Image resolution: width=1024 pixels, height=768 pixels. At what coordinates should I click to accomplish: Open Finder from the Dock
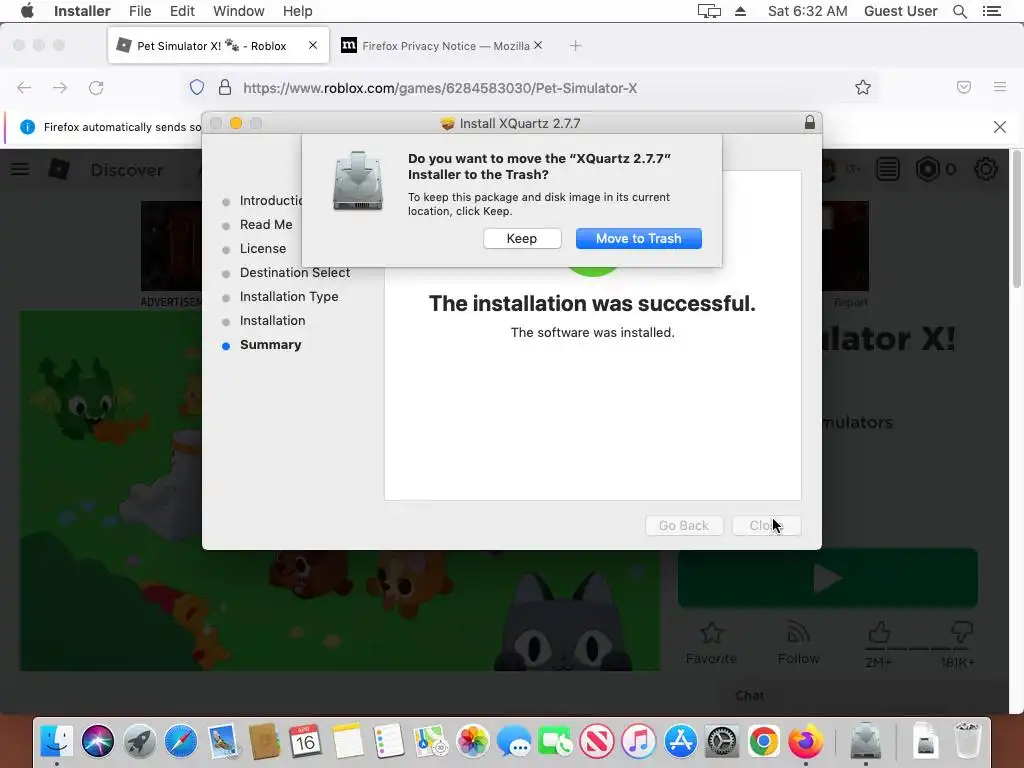coord(57,741)
